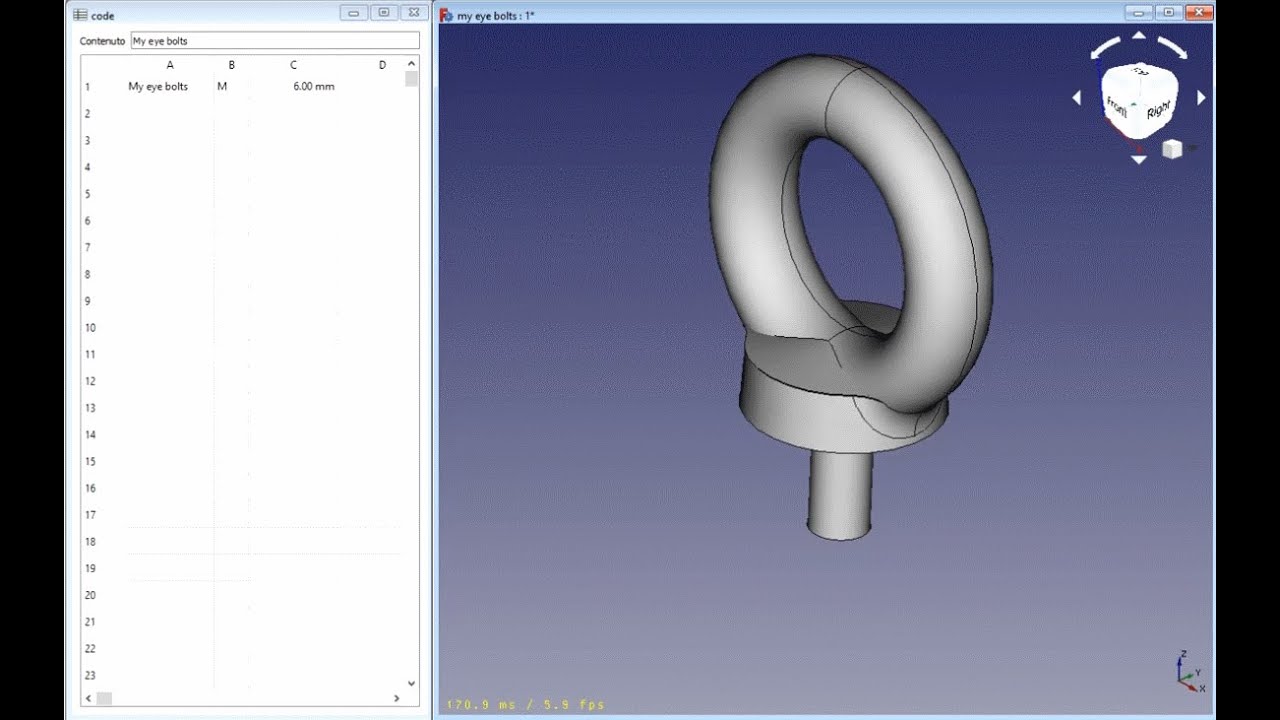Click the Front face of the navigation cube
This screenshot has width=1280, height=720.
pos(1118,108)
